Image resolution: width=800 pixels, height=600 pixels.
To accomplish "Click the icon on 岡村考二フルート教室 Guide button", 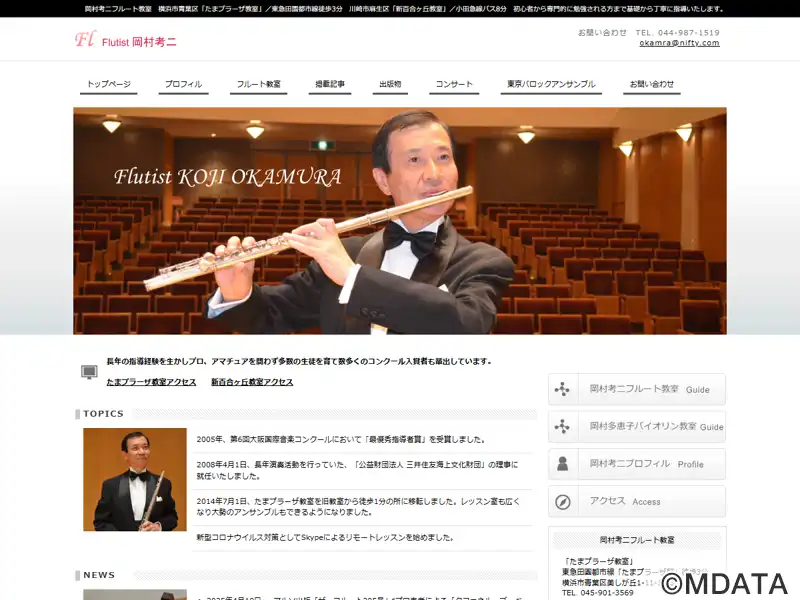I will tap(563, 389).
